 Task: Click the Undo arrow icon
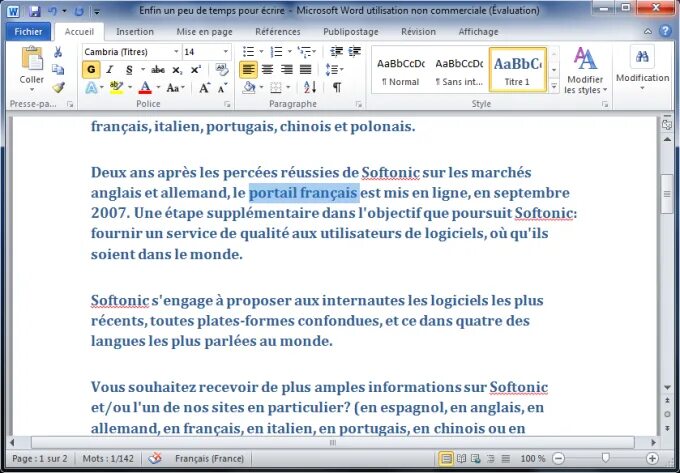coord(52,11)
